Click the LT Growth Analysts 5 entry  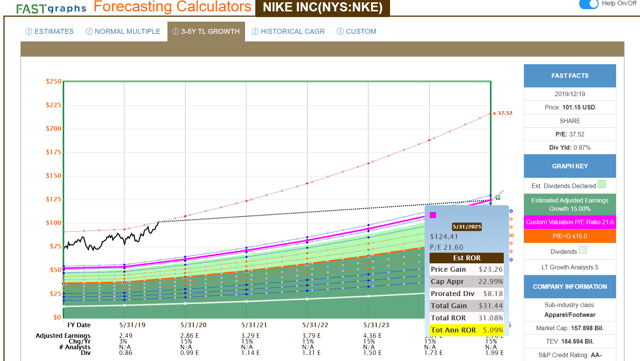(x=570, y=267)
